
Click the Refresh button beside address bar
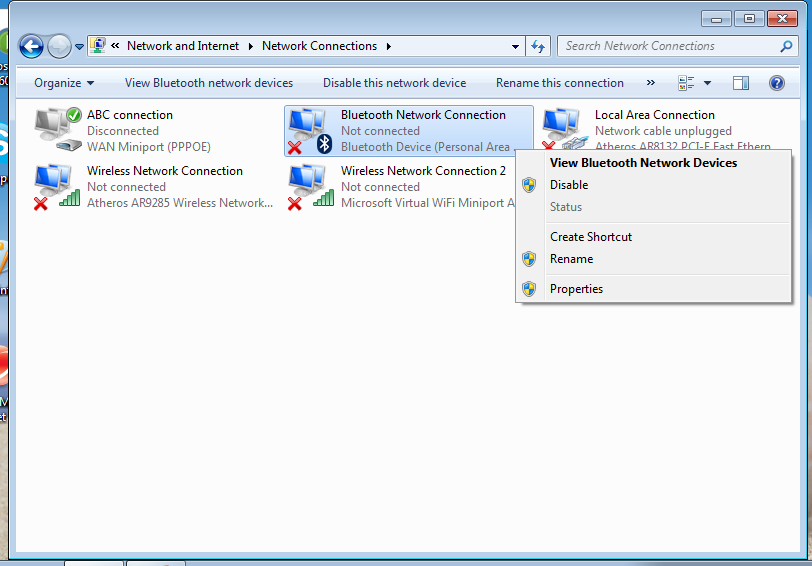pos(538,47)
